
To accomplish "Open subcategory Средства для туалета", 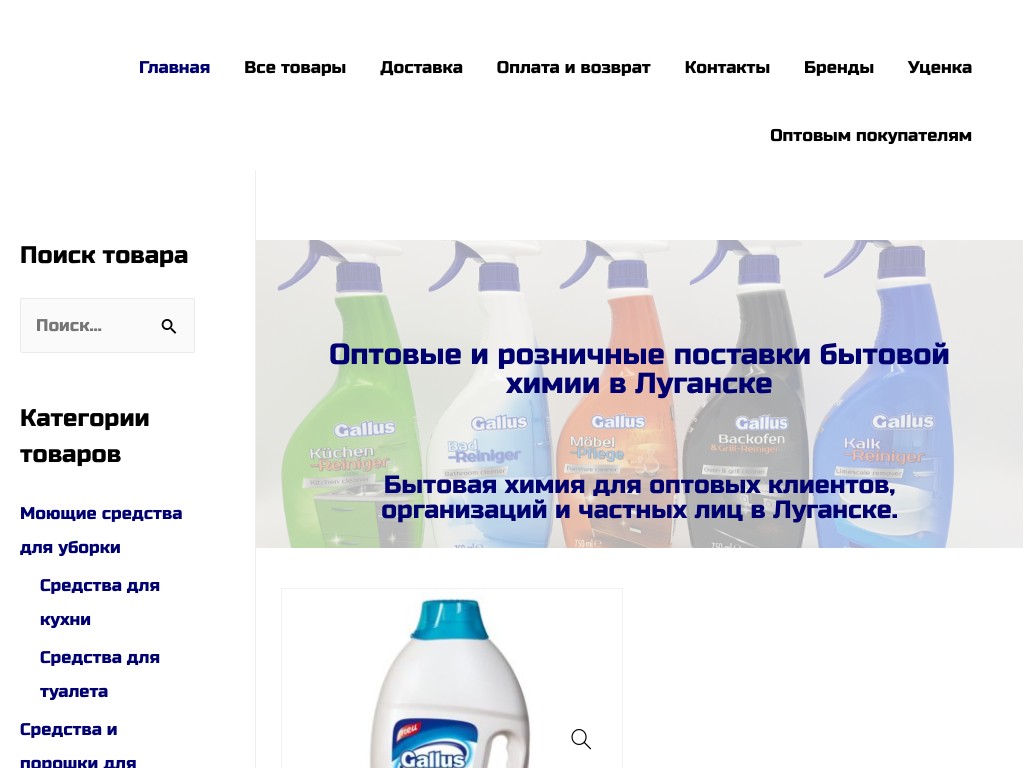I will tap(100, 674).
